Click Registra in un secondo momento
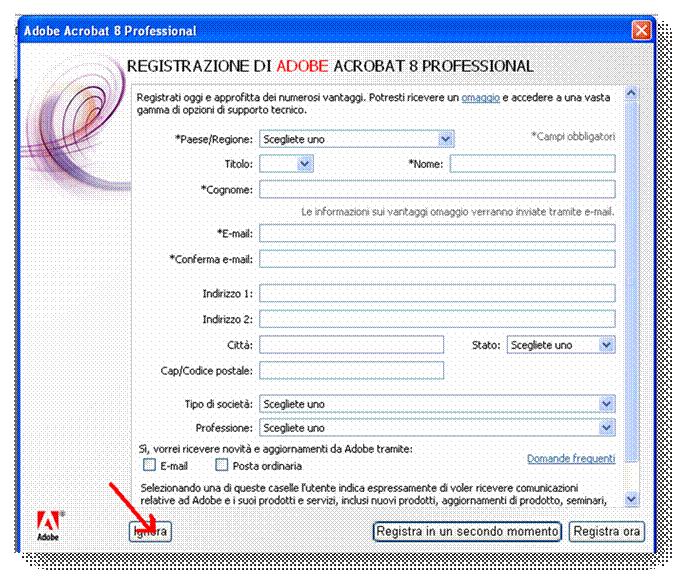Viewport: 692px width, 586px height. point(467,532)
